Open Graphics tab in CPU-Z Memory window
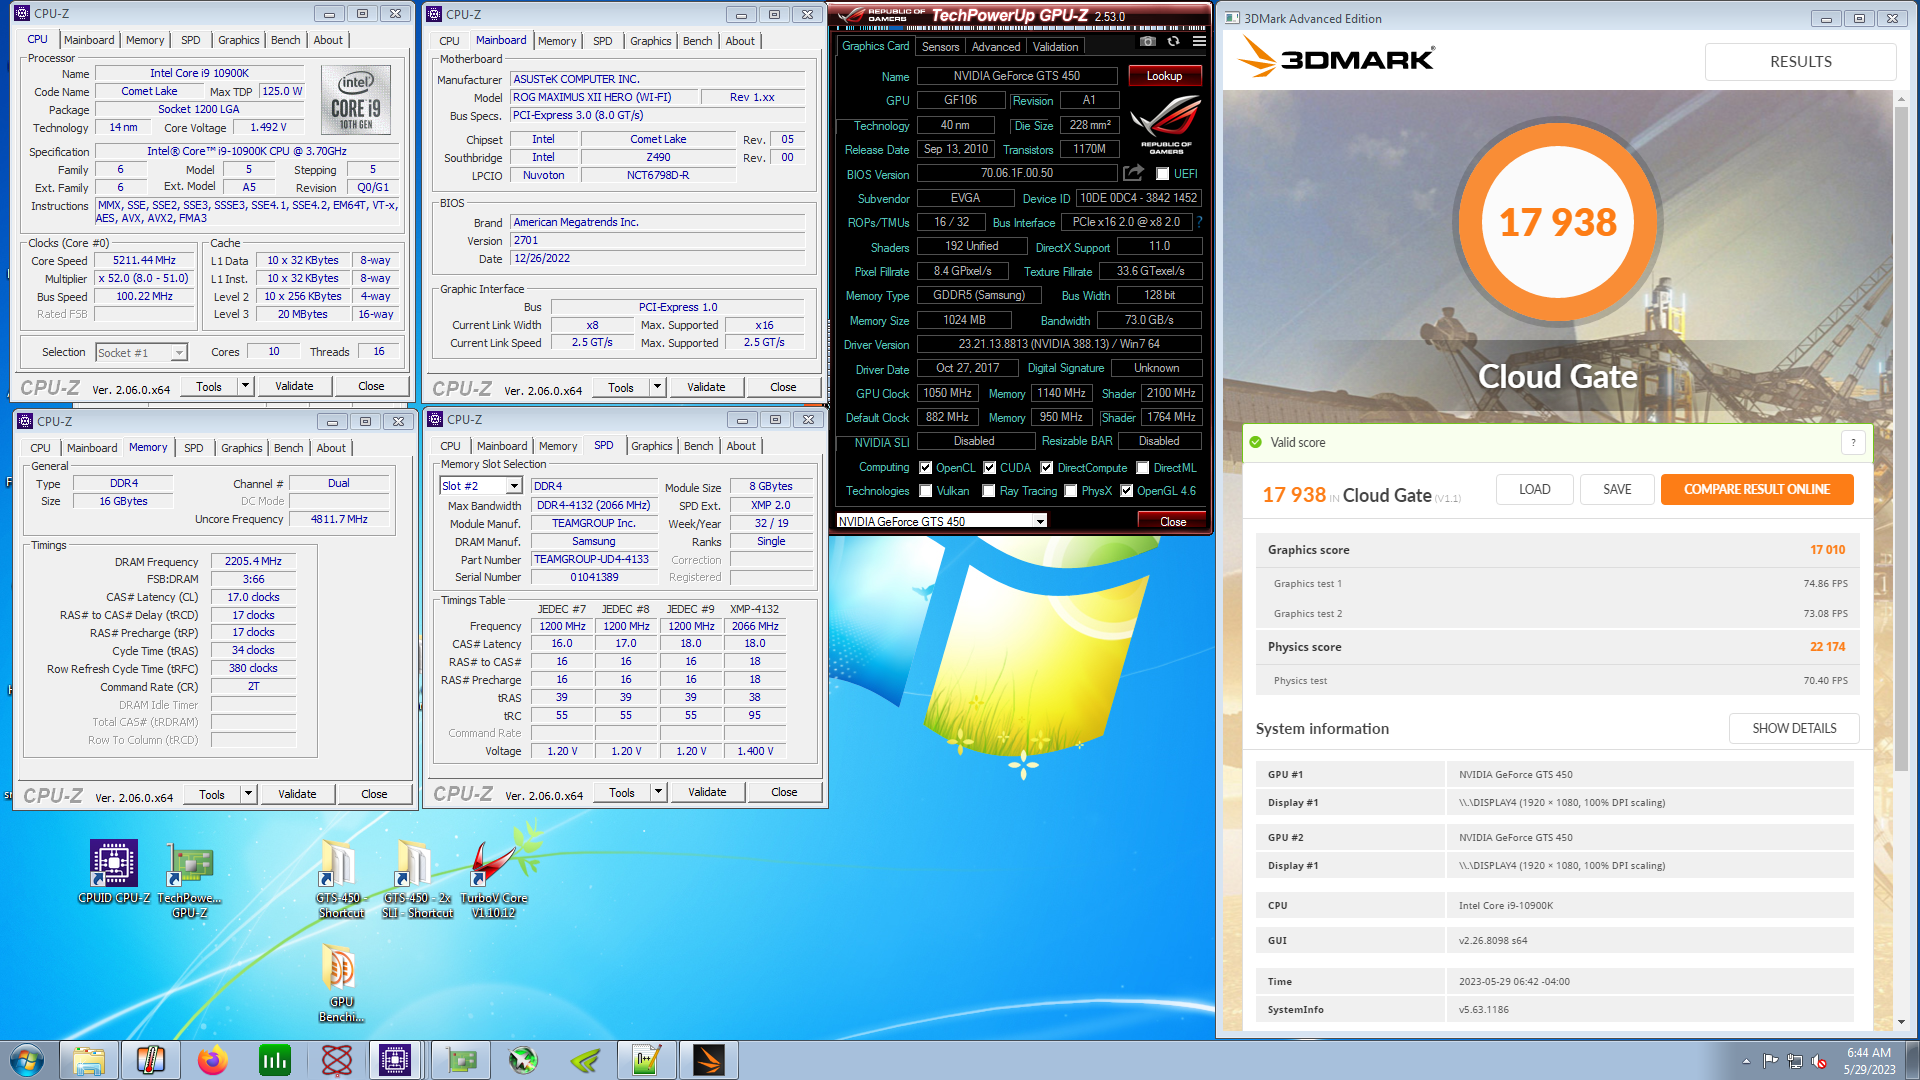1920x1080 pixels. tap(242, 448)
